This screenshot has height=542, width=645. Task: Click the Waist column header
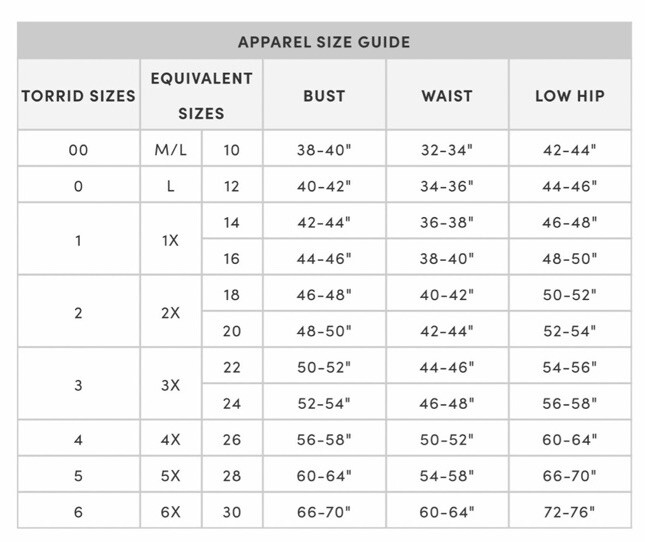[x=447, y=95]
